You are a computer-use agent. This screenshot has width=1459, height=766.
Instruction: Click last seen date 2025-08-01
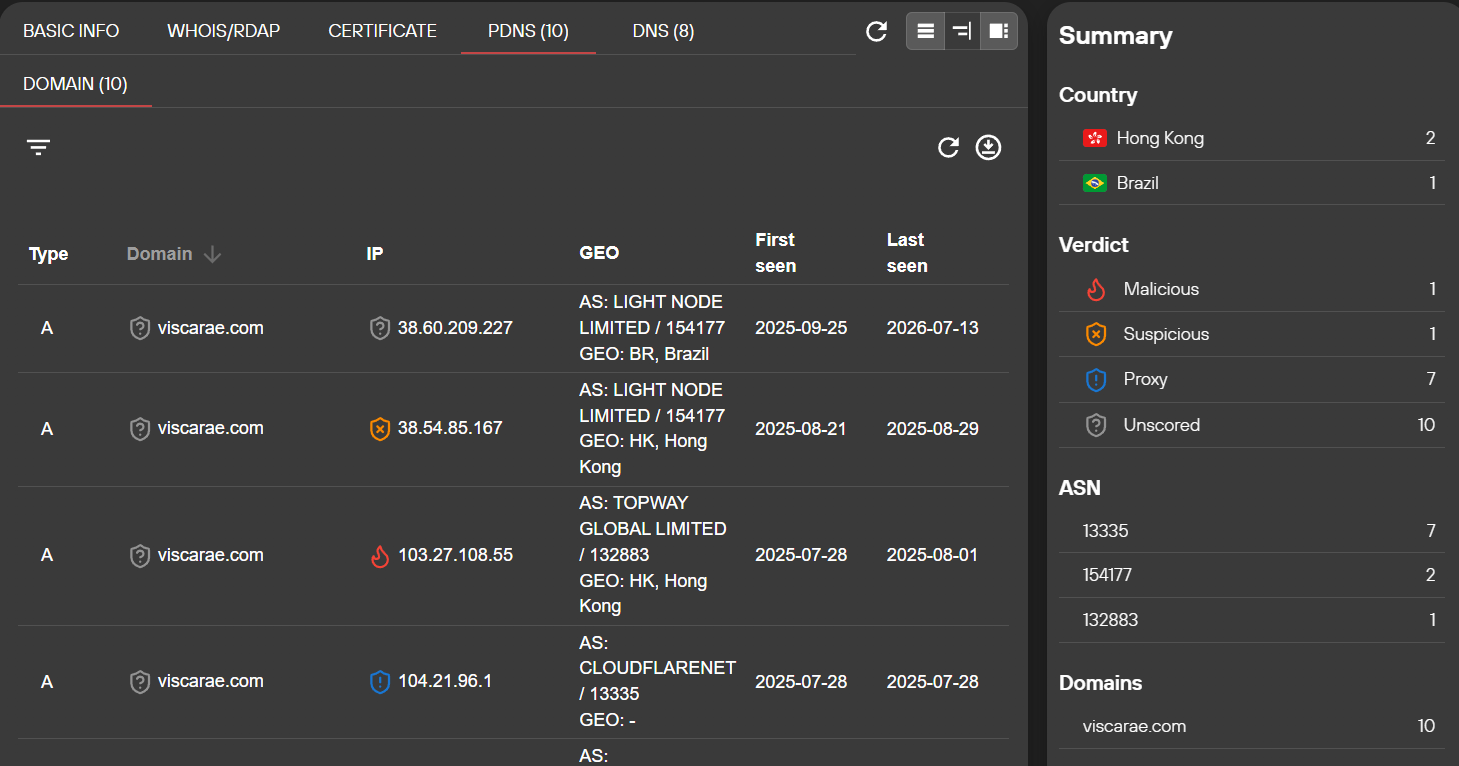(933, 555)
